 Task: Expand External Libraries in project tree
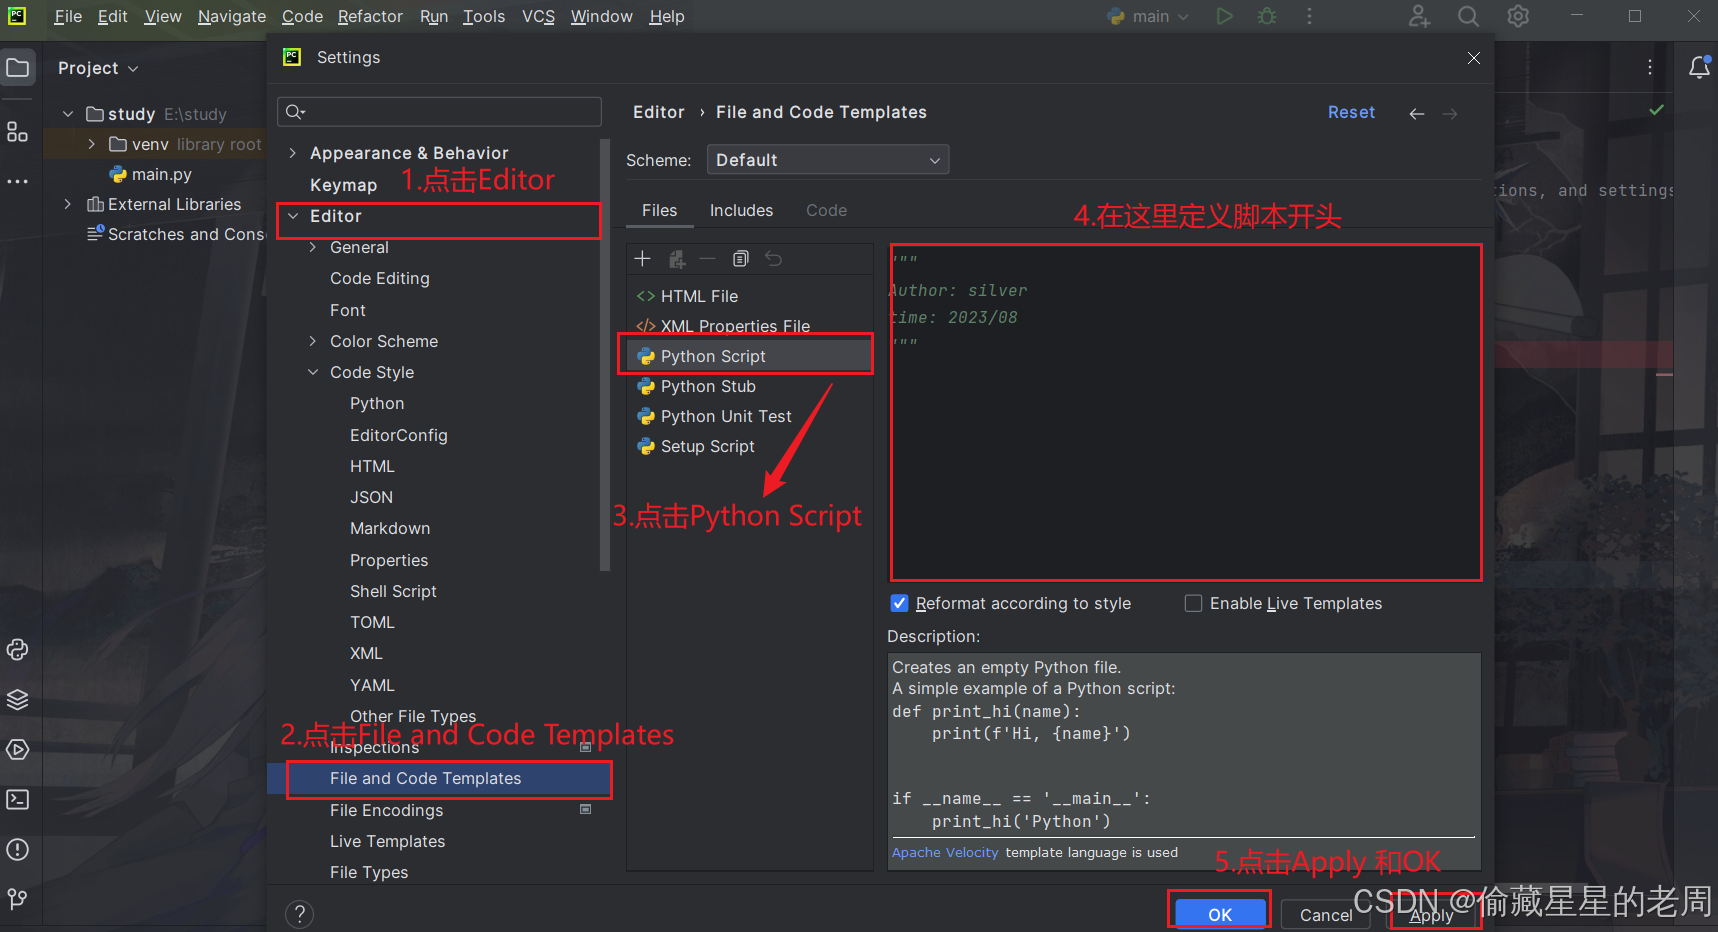coord(68,204)
